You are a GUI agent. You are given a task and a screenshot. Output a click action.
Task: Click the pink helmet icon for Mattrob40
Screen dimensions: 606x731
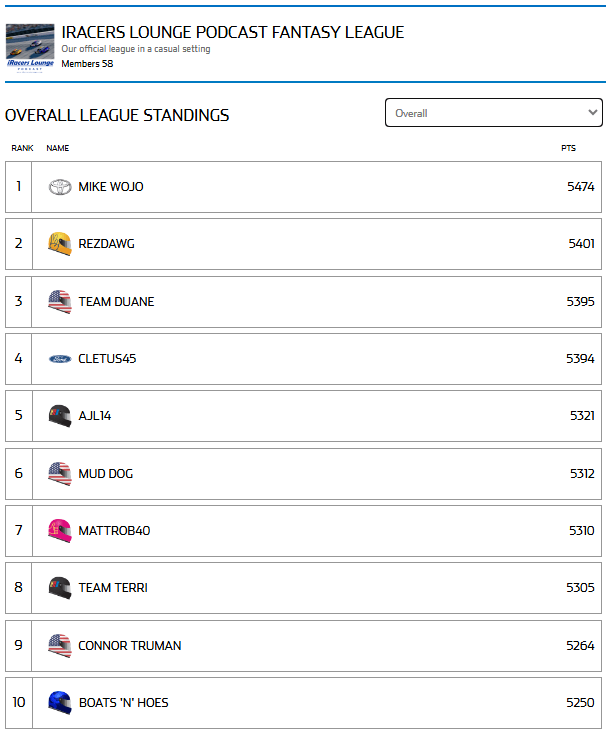pos(60,531)
